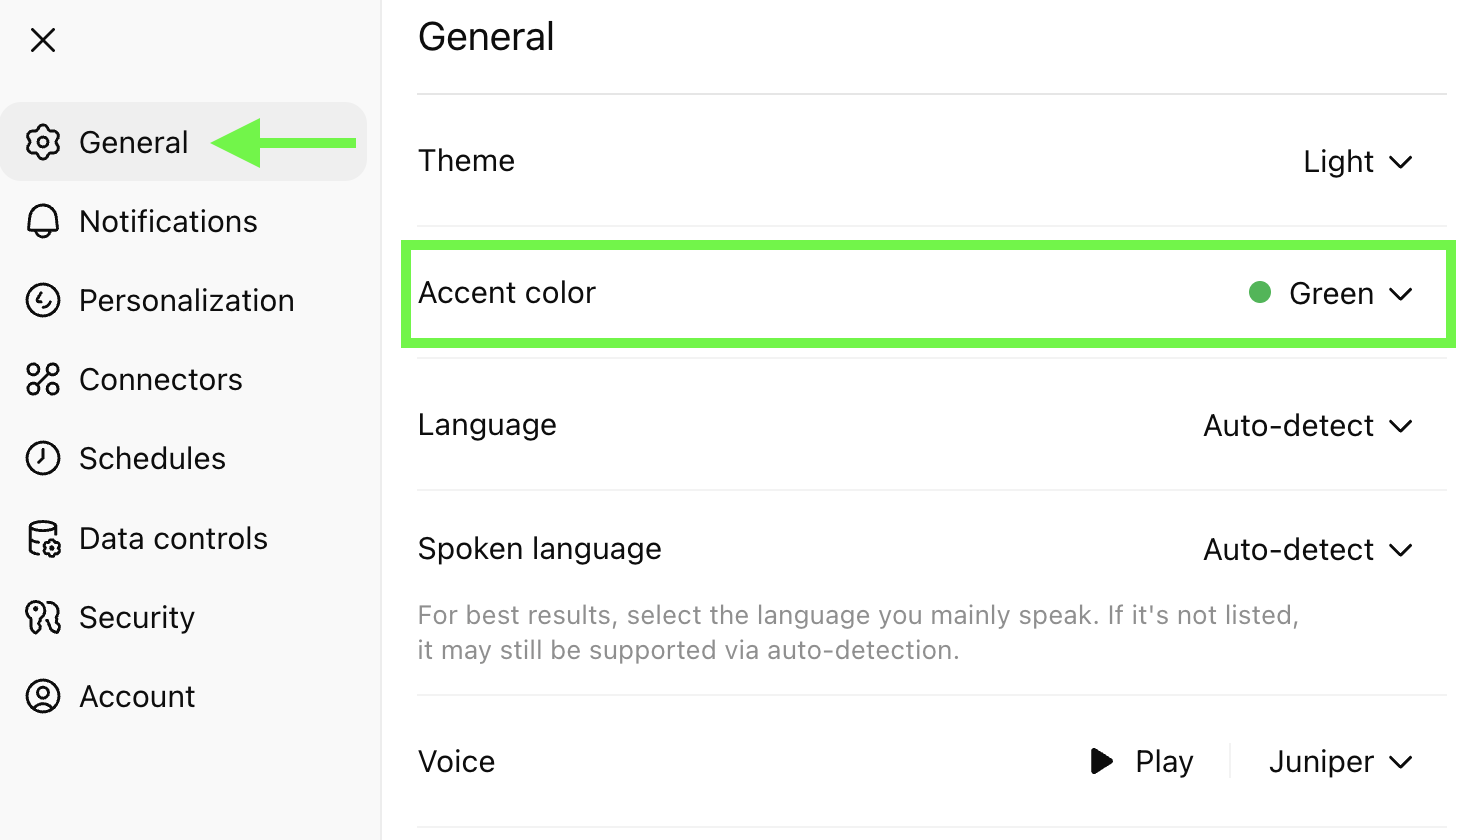Click the Security keys icon

click(43, 617)
